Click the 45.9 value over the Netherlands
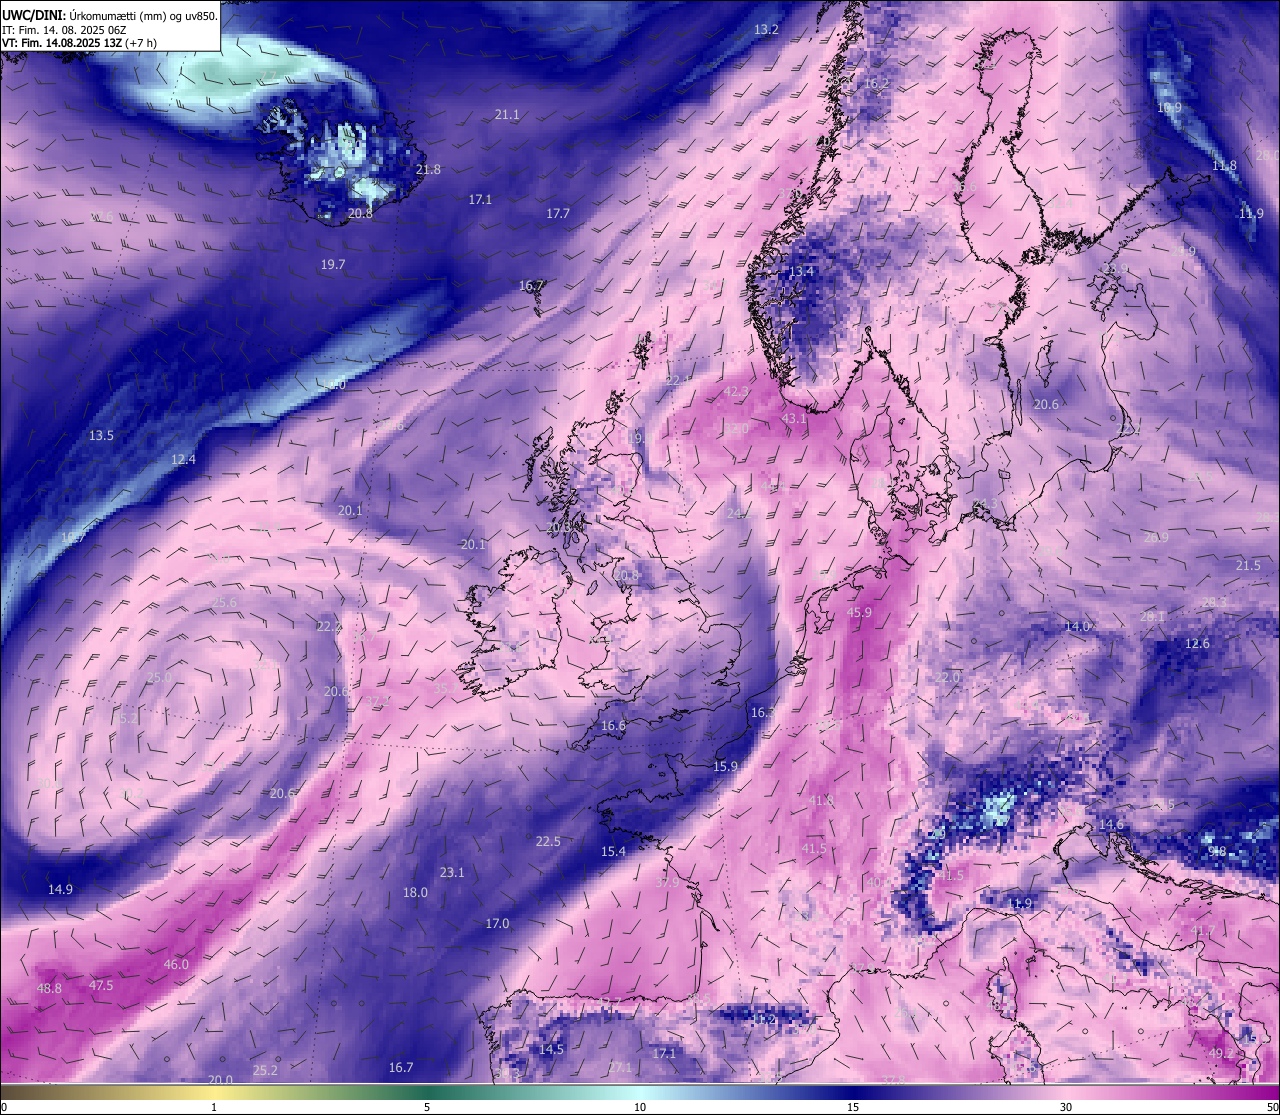Screen dimensions: 1280x1115 click(x=859, y=613)
